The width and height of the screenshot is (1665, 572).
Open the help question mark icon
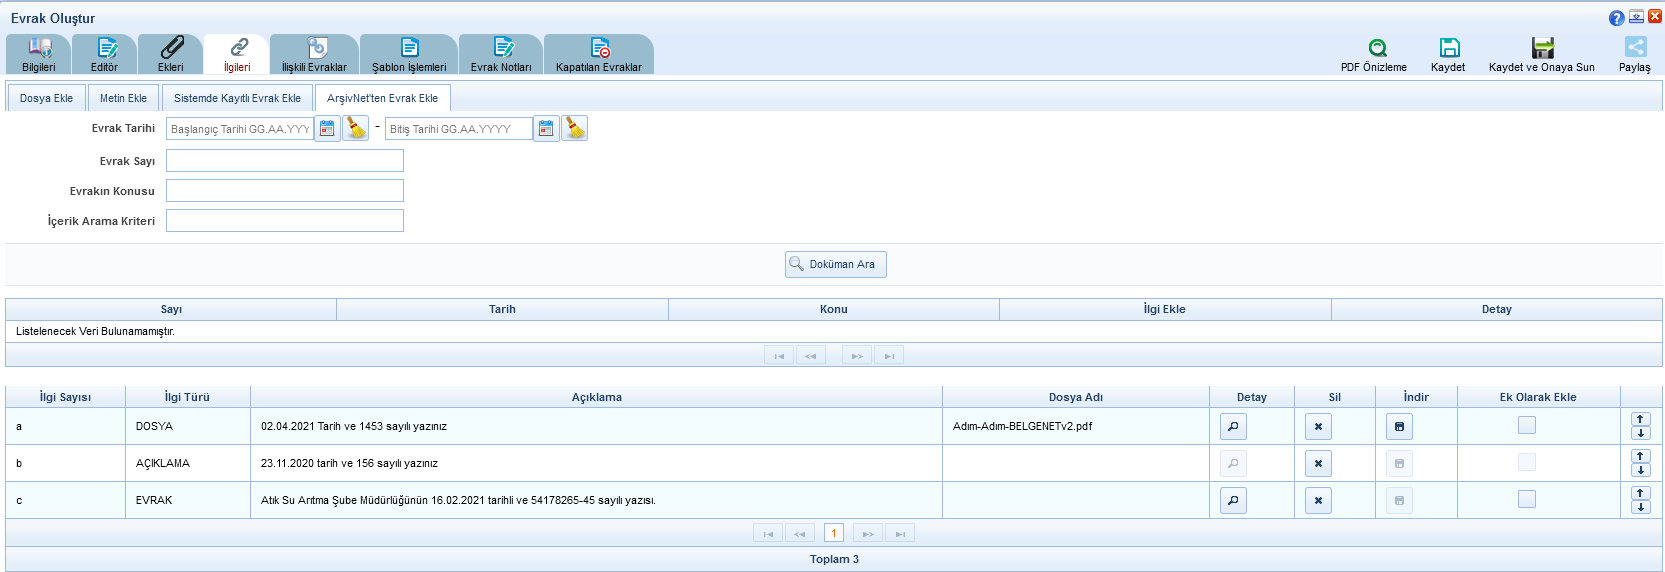point(1616,18)
